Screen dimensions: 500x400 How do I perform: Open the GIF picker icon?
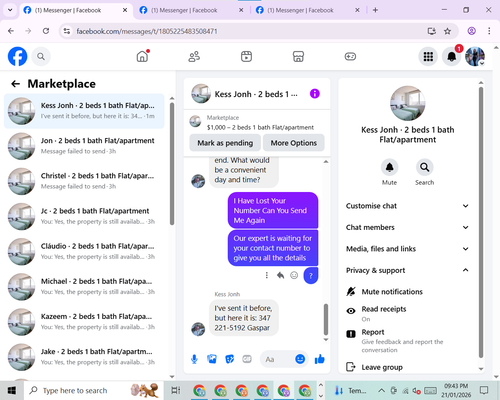(x=247, y=359)
